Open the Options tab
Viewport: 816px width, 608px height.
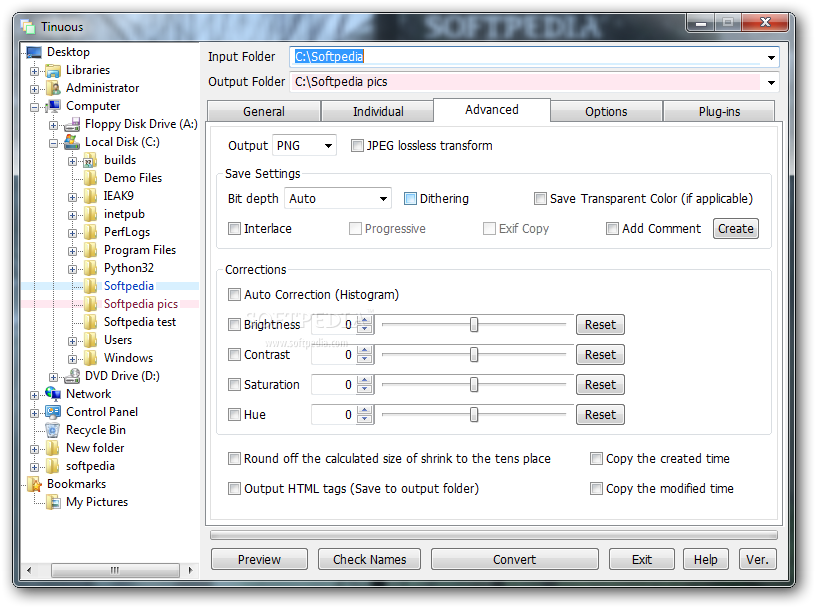coord(606,112)
